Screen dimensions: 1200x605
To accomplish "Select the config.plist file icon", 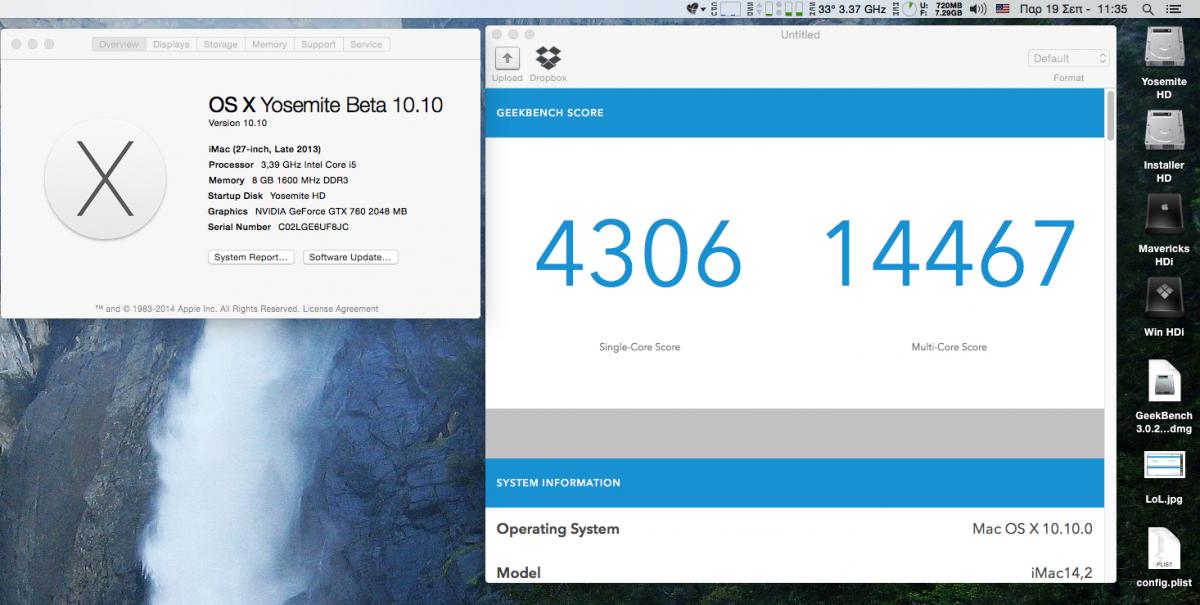I will pos(1164,550).
